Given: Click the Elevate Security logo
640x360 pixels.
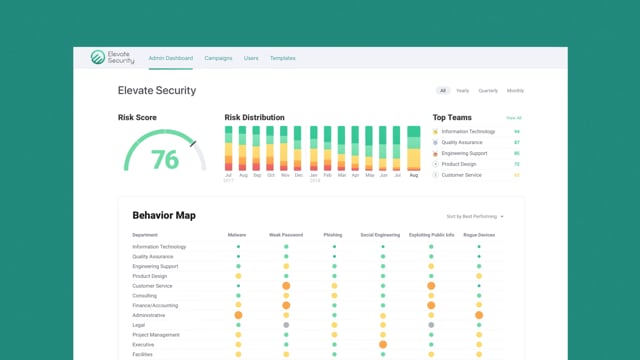Looking at the screenshot, I should (x=112, y=57).
